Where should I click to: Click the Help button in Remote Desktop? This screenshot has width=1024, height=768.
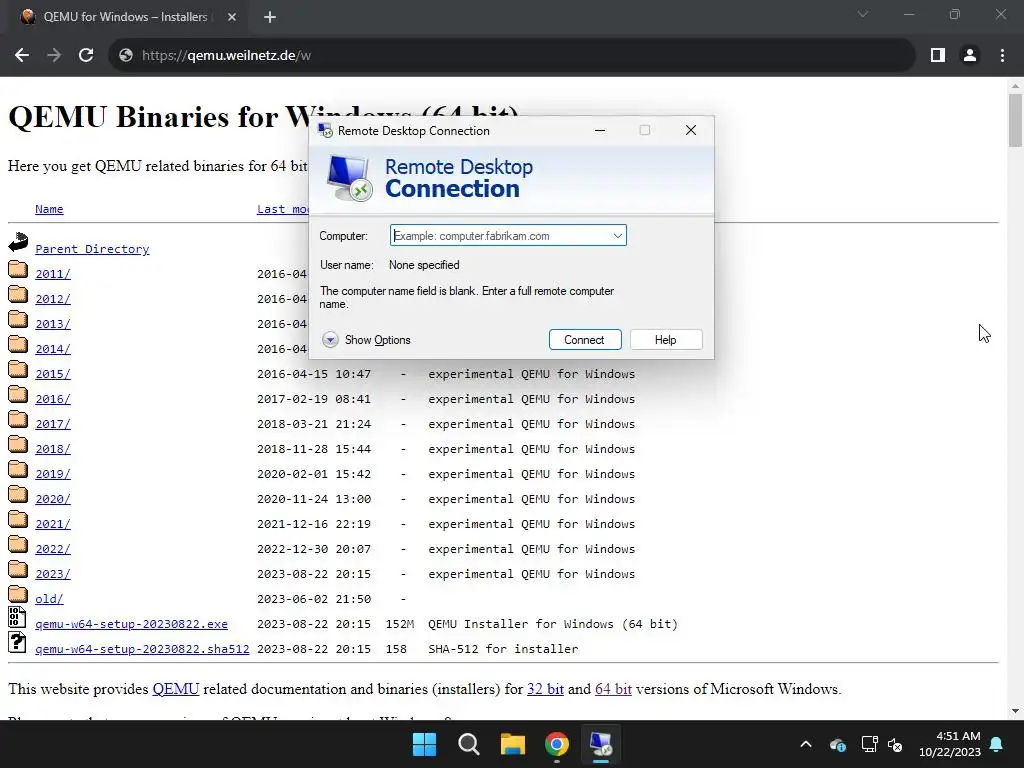point(665,340)
